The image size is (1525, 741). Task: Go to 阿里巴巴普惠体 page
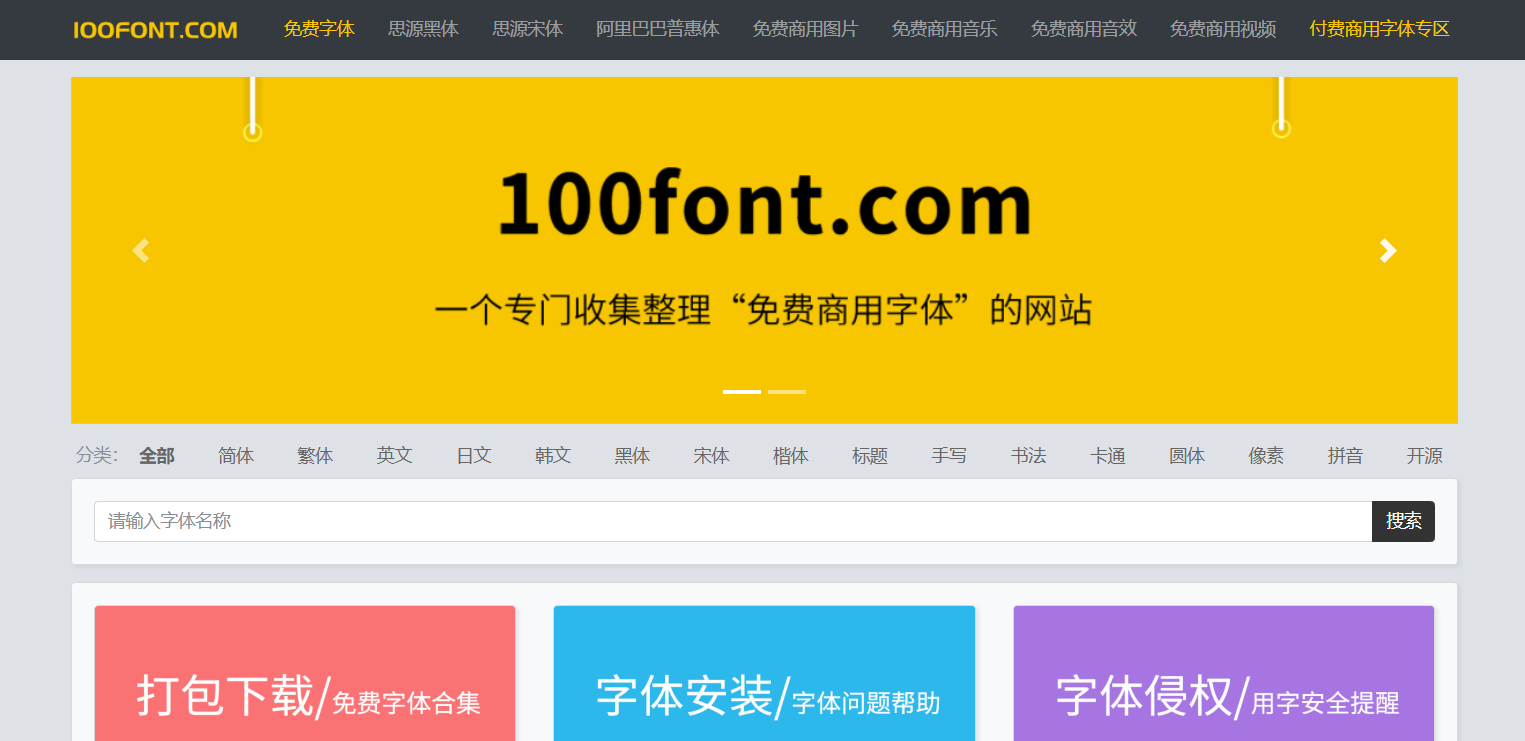(x=657, y=29)
